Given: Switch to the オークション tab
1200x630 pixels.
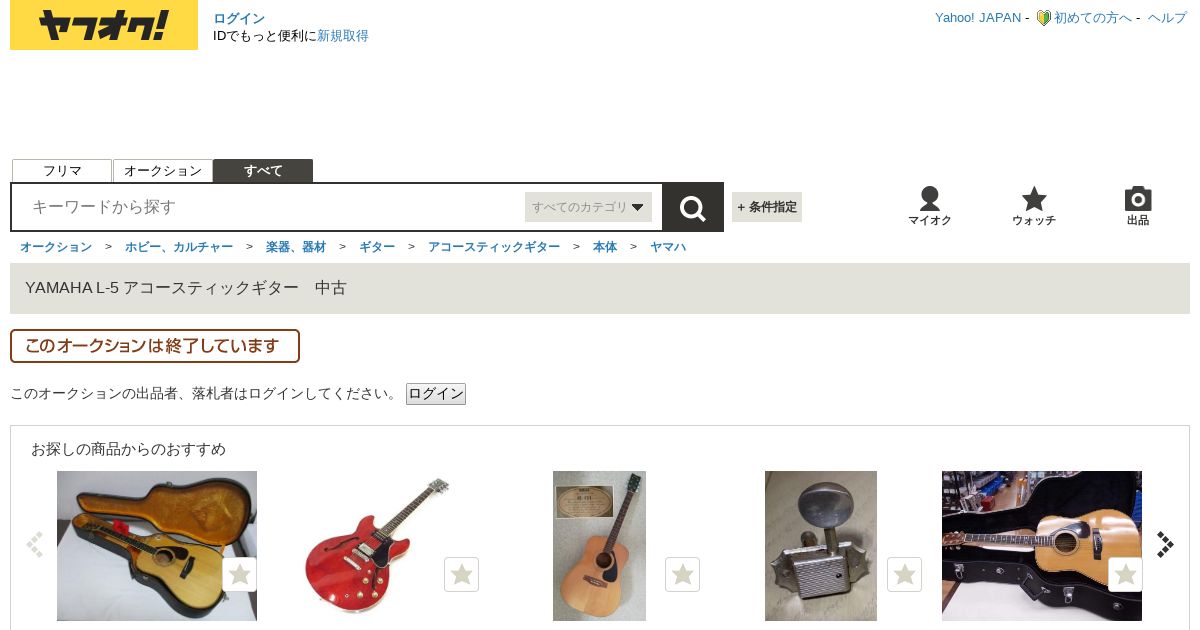Looking at the screenshot, I should coord(163,171).
